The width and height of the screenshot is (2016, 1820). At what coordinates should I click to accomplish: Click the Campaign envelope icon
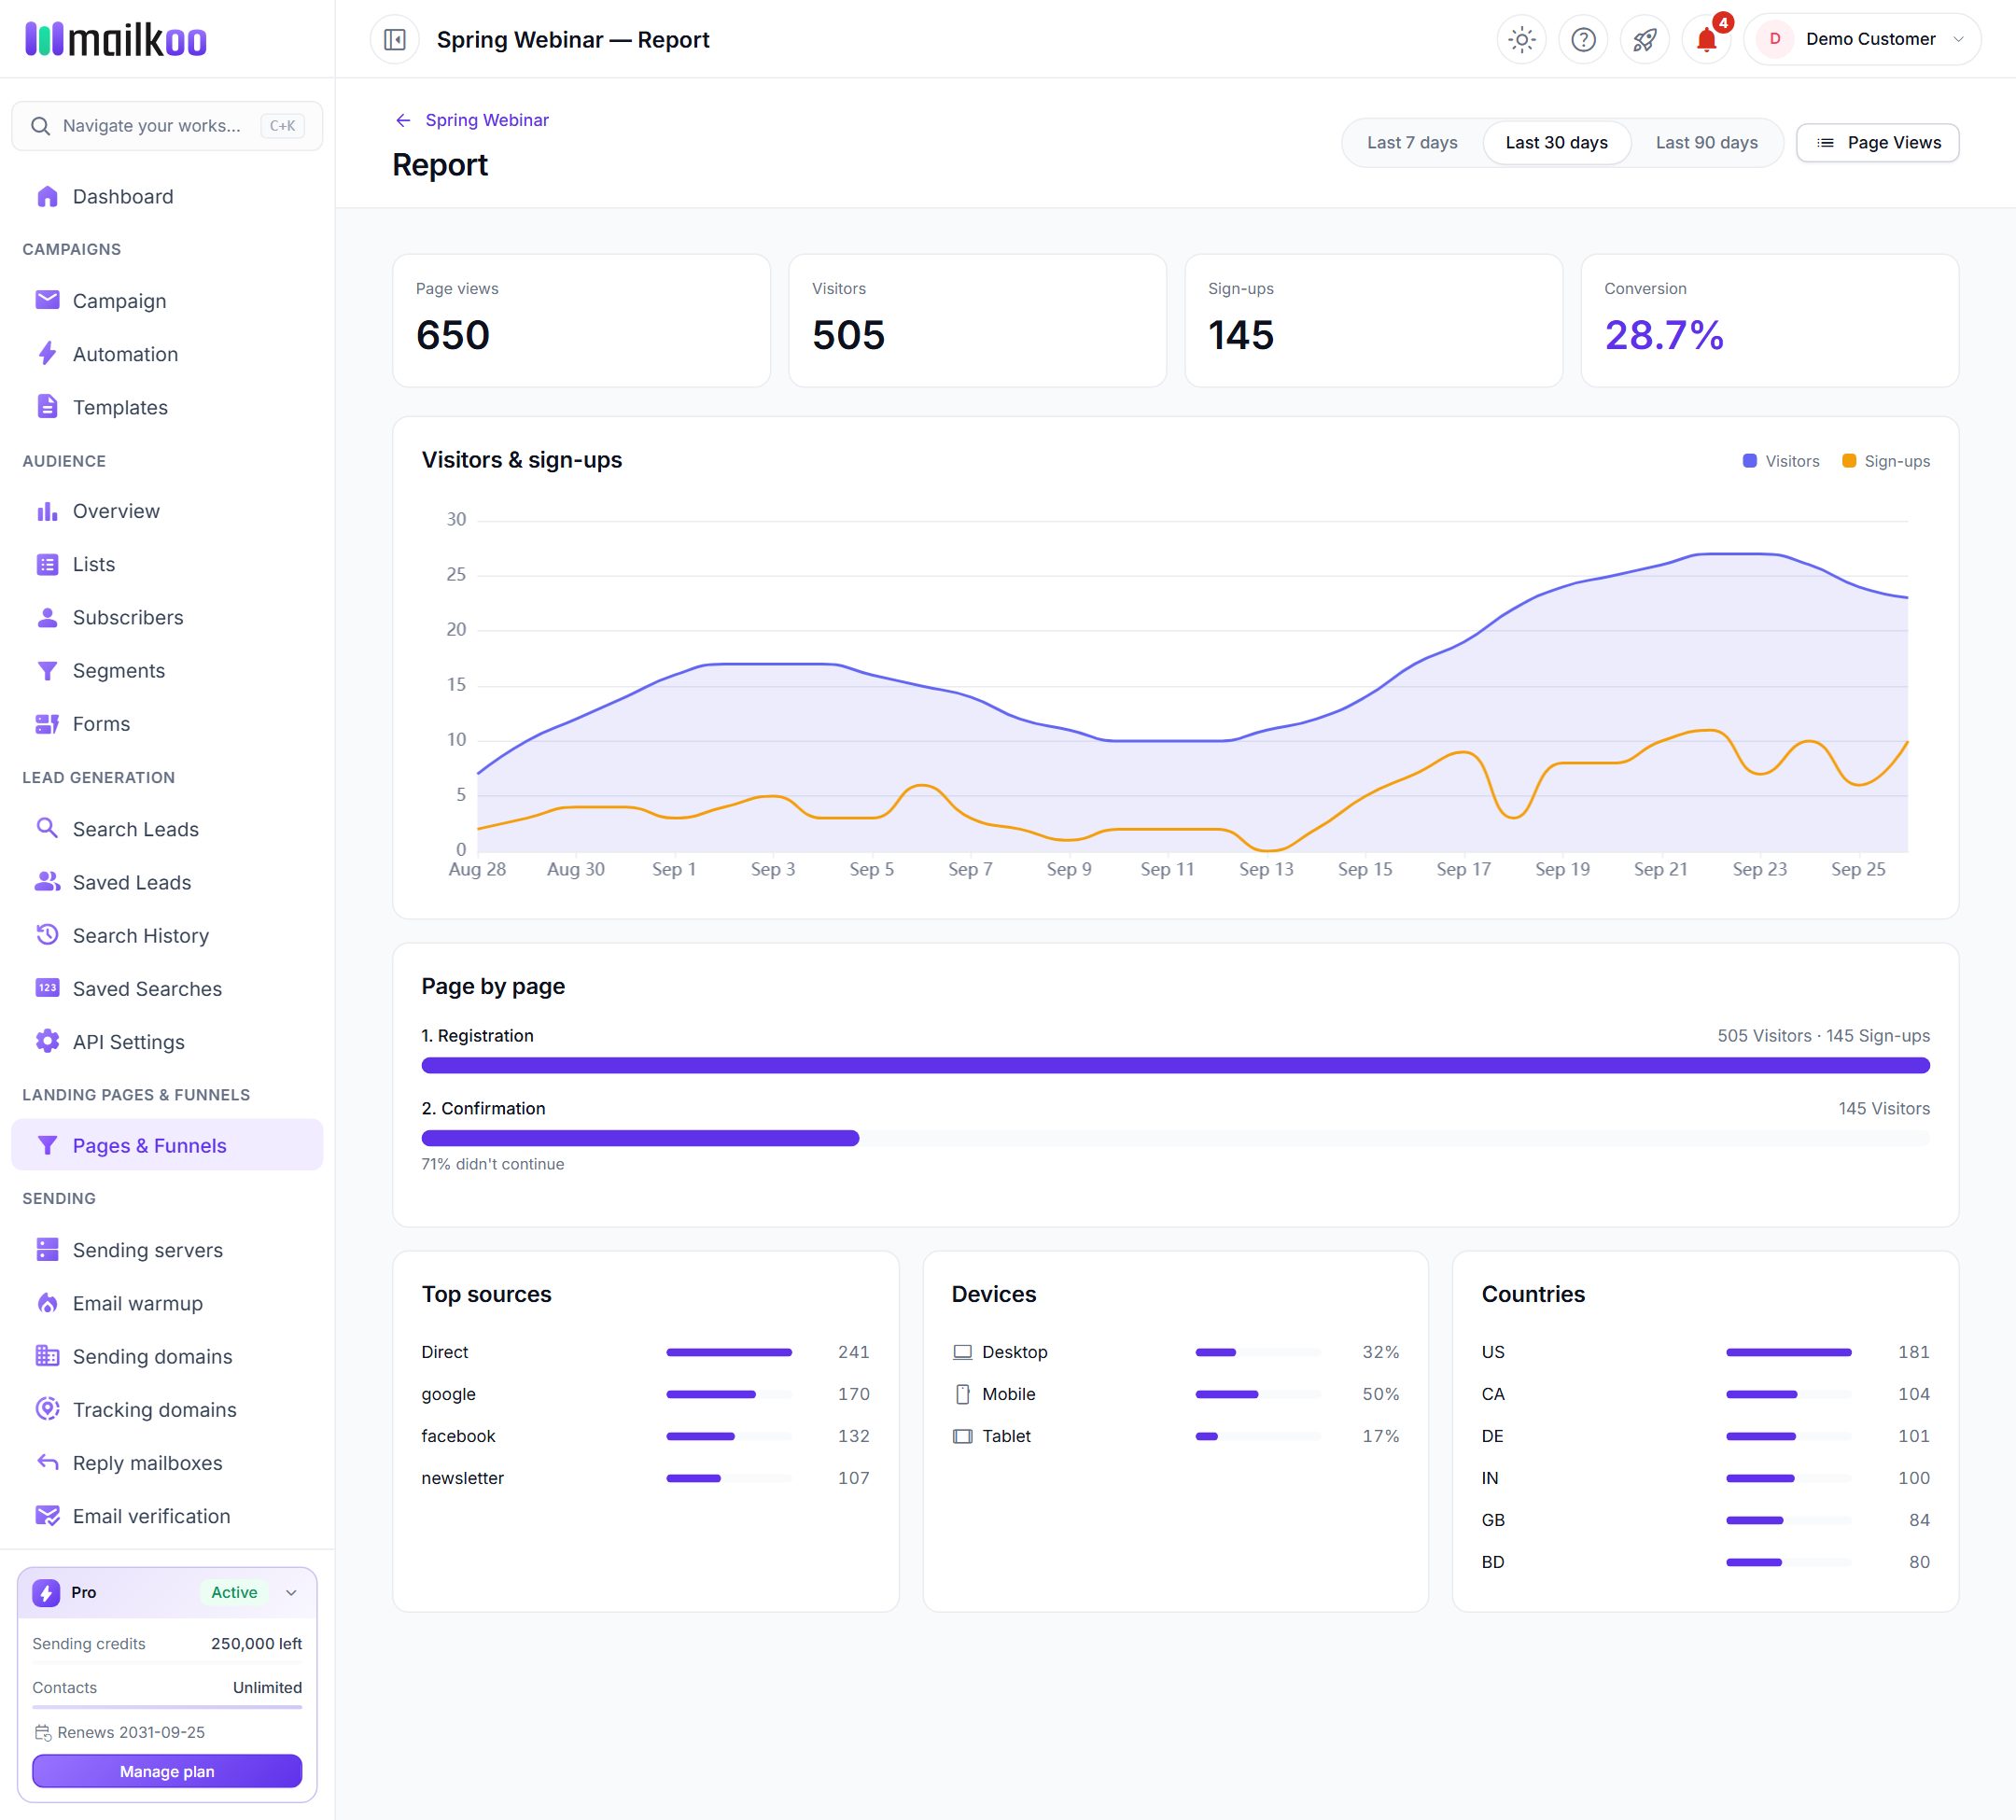(x=47, y=300)
